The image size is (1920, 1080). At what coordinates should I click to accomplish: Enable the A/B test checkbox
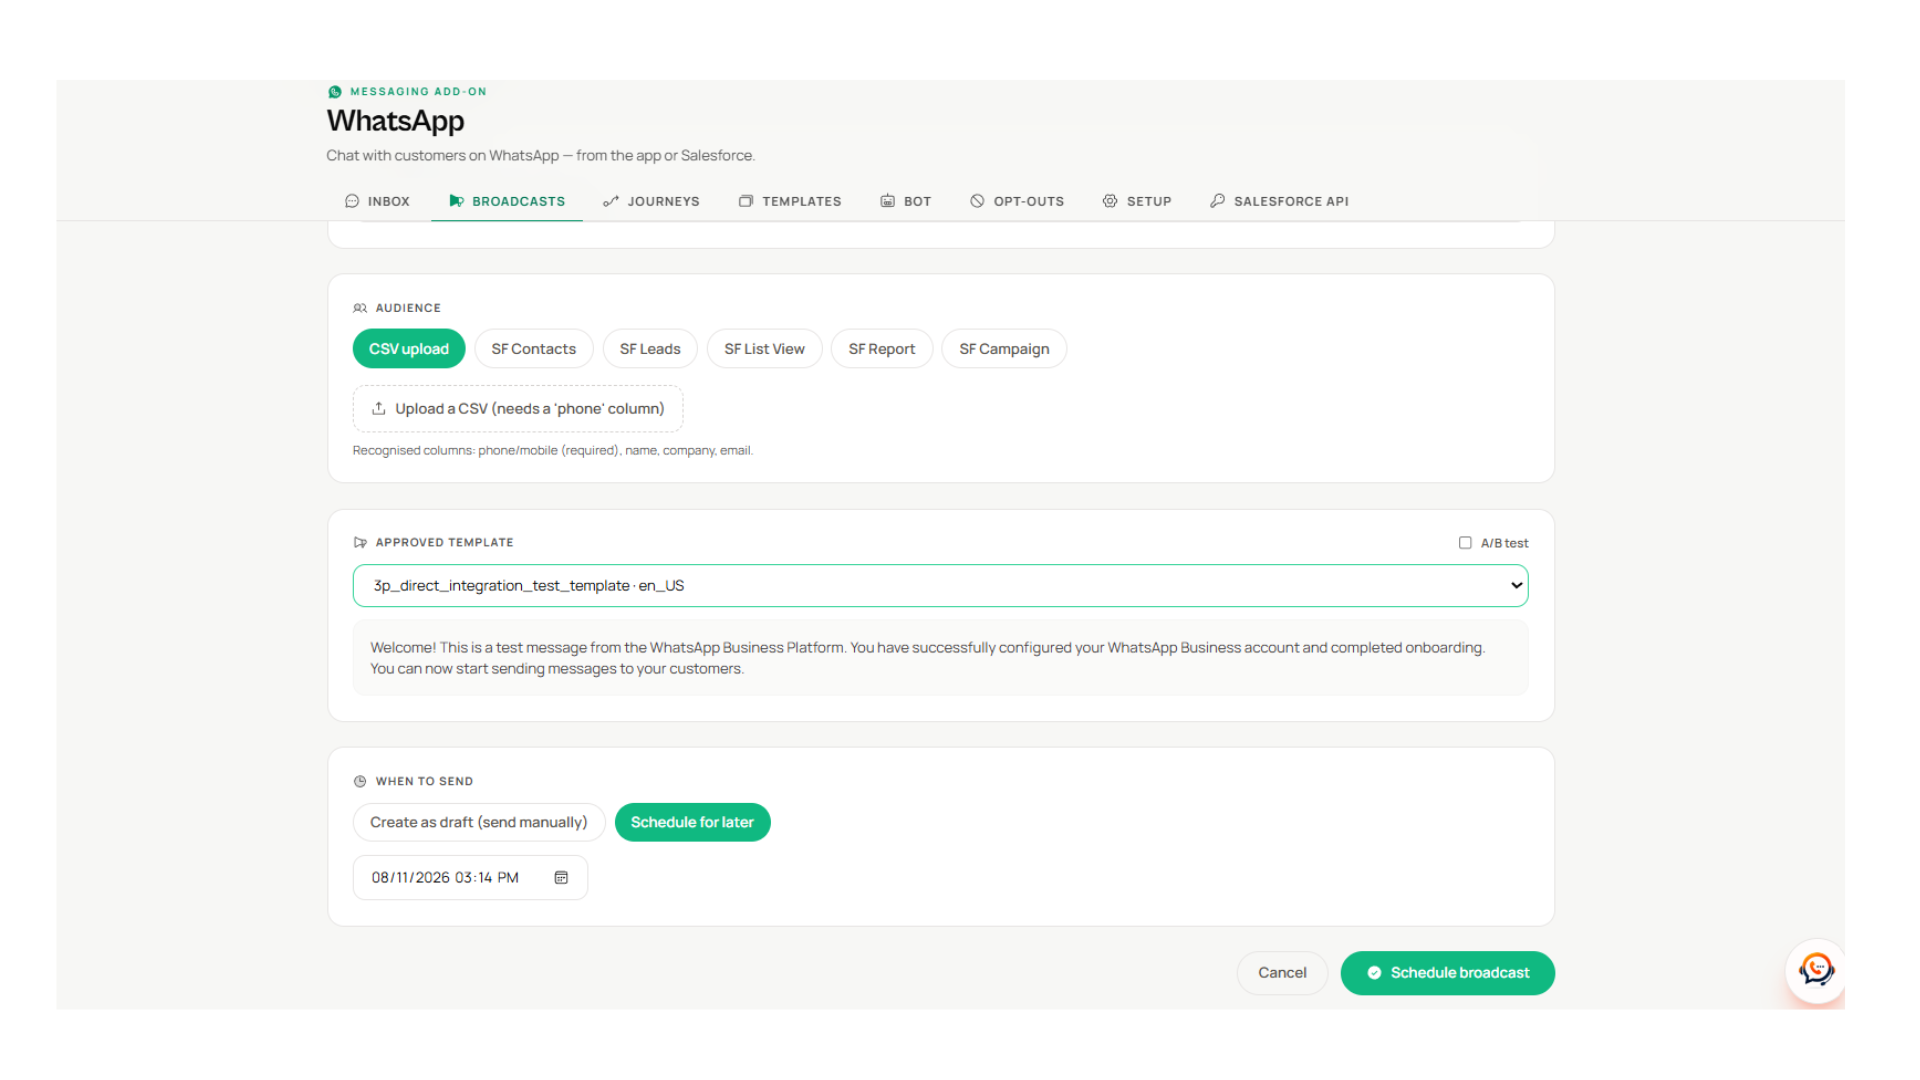(x=1465, y=543)
